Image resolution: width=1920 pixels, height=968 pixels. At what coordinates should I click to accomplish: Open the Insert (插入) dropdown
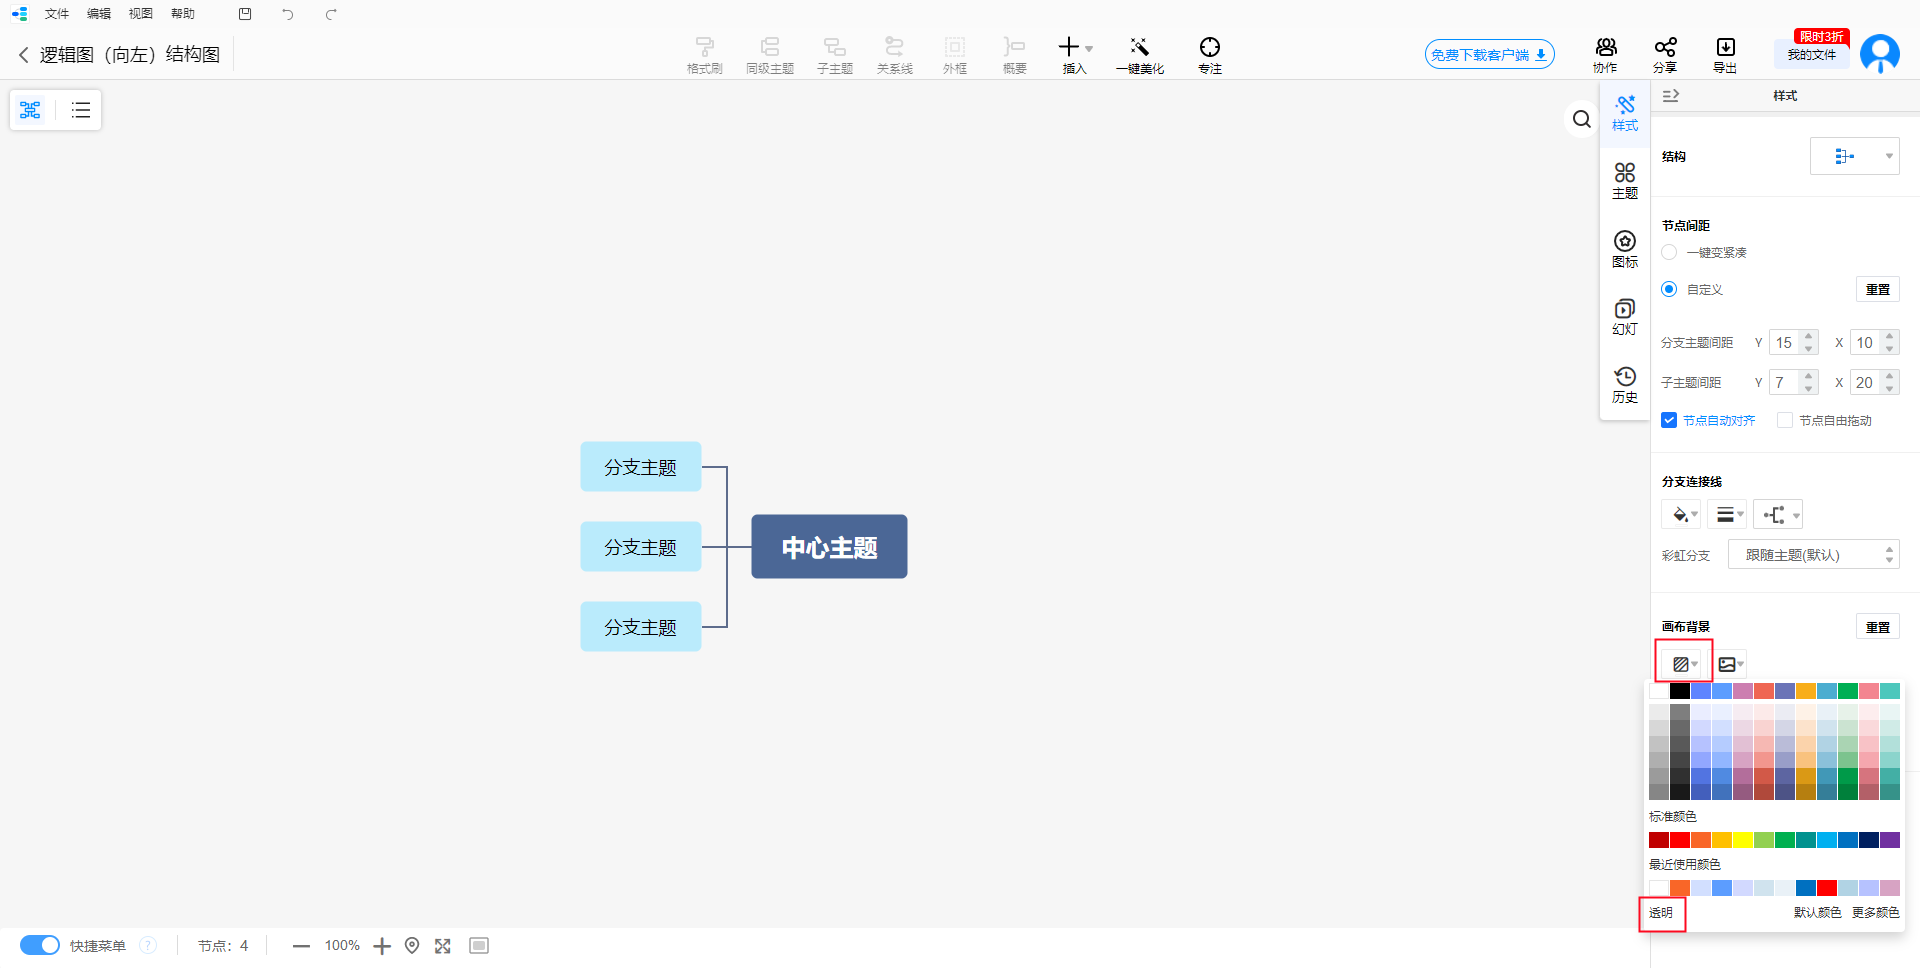[x=1075, y=54]
